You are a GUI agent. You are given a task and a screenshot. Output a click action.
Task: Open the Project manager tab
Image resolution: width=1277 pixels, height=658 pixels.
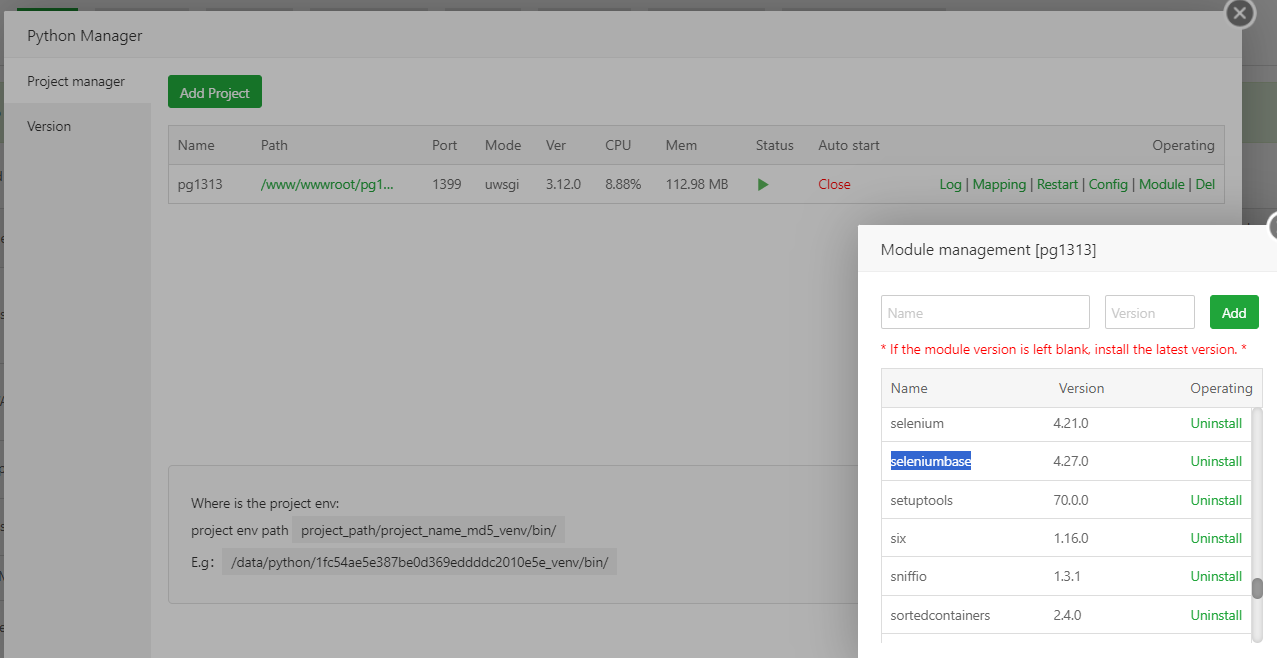[x=76, y=82]
